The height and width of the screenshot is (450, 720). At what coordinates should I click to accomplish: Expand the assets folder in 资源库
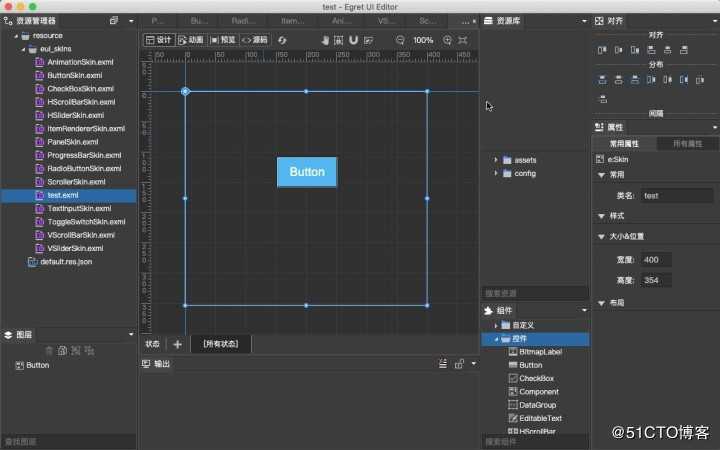click(495, 160)
